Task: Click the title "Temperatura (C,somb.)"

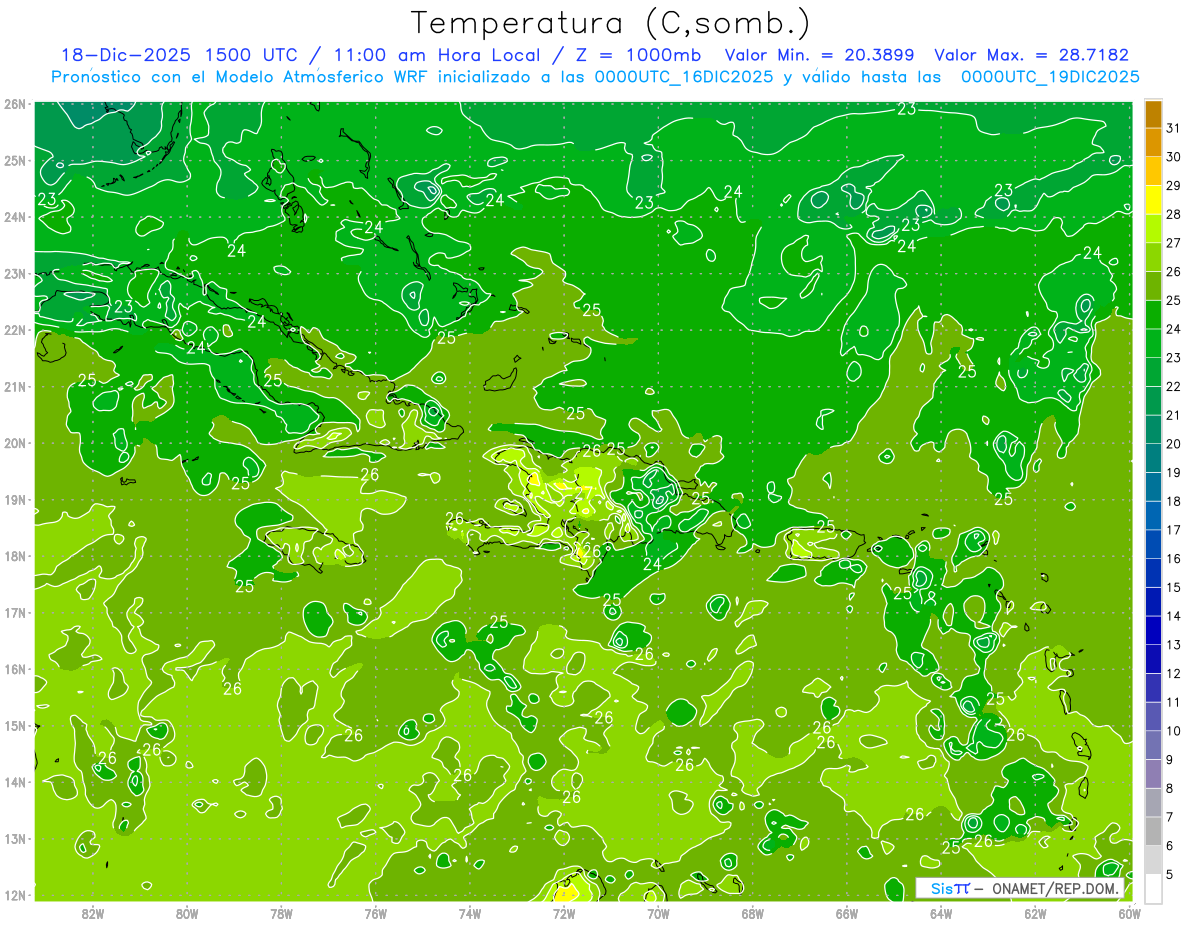Action: [611, 23]
